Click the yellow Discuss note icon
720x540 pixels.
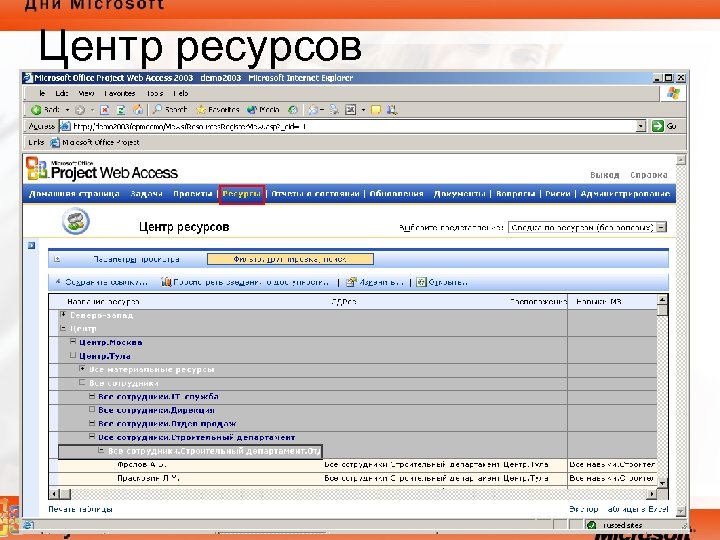pyautogui.click(x=376, y=110)
